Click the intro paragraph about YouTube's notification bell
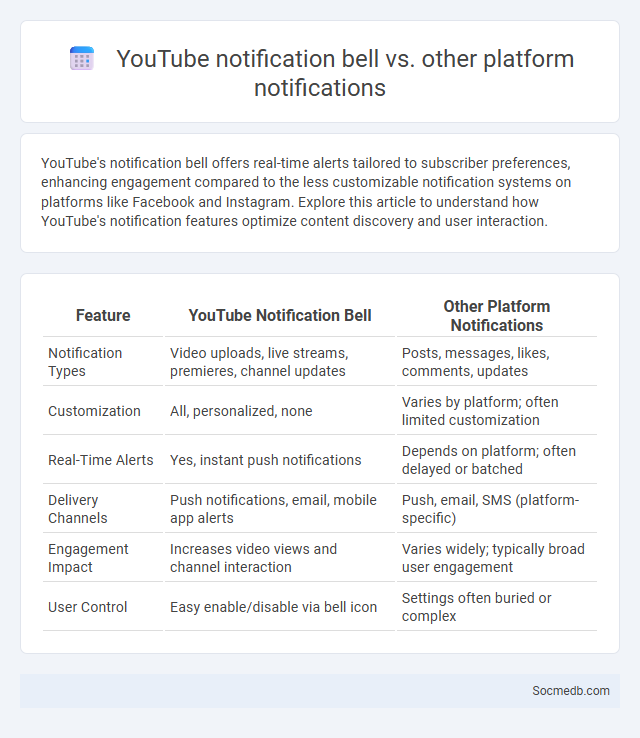 [x=306, y=192]
